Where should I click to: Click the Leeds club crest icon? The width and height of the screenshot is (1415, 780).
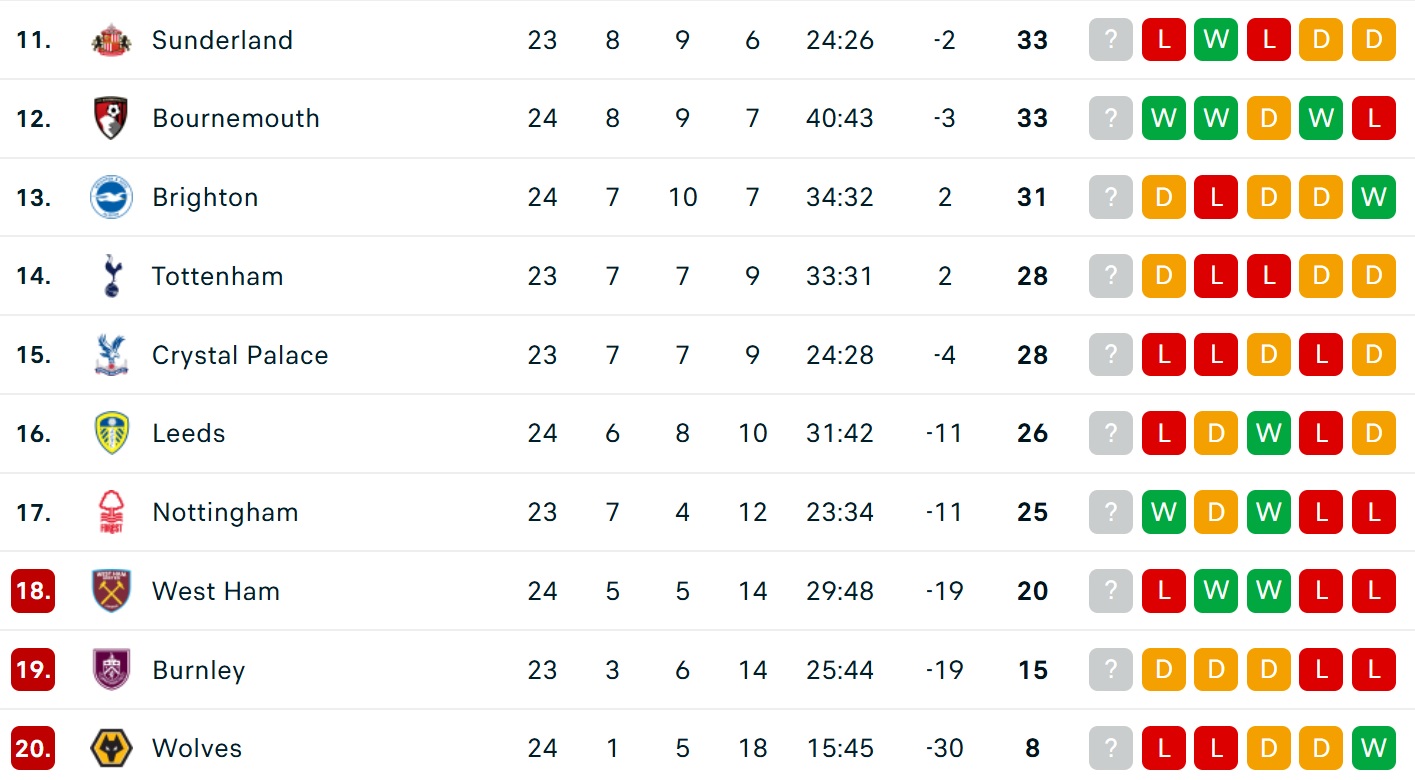point(111,433)
